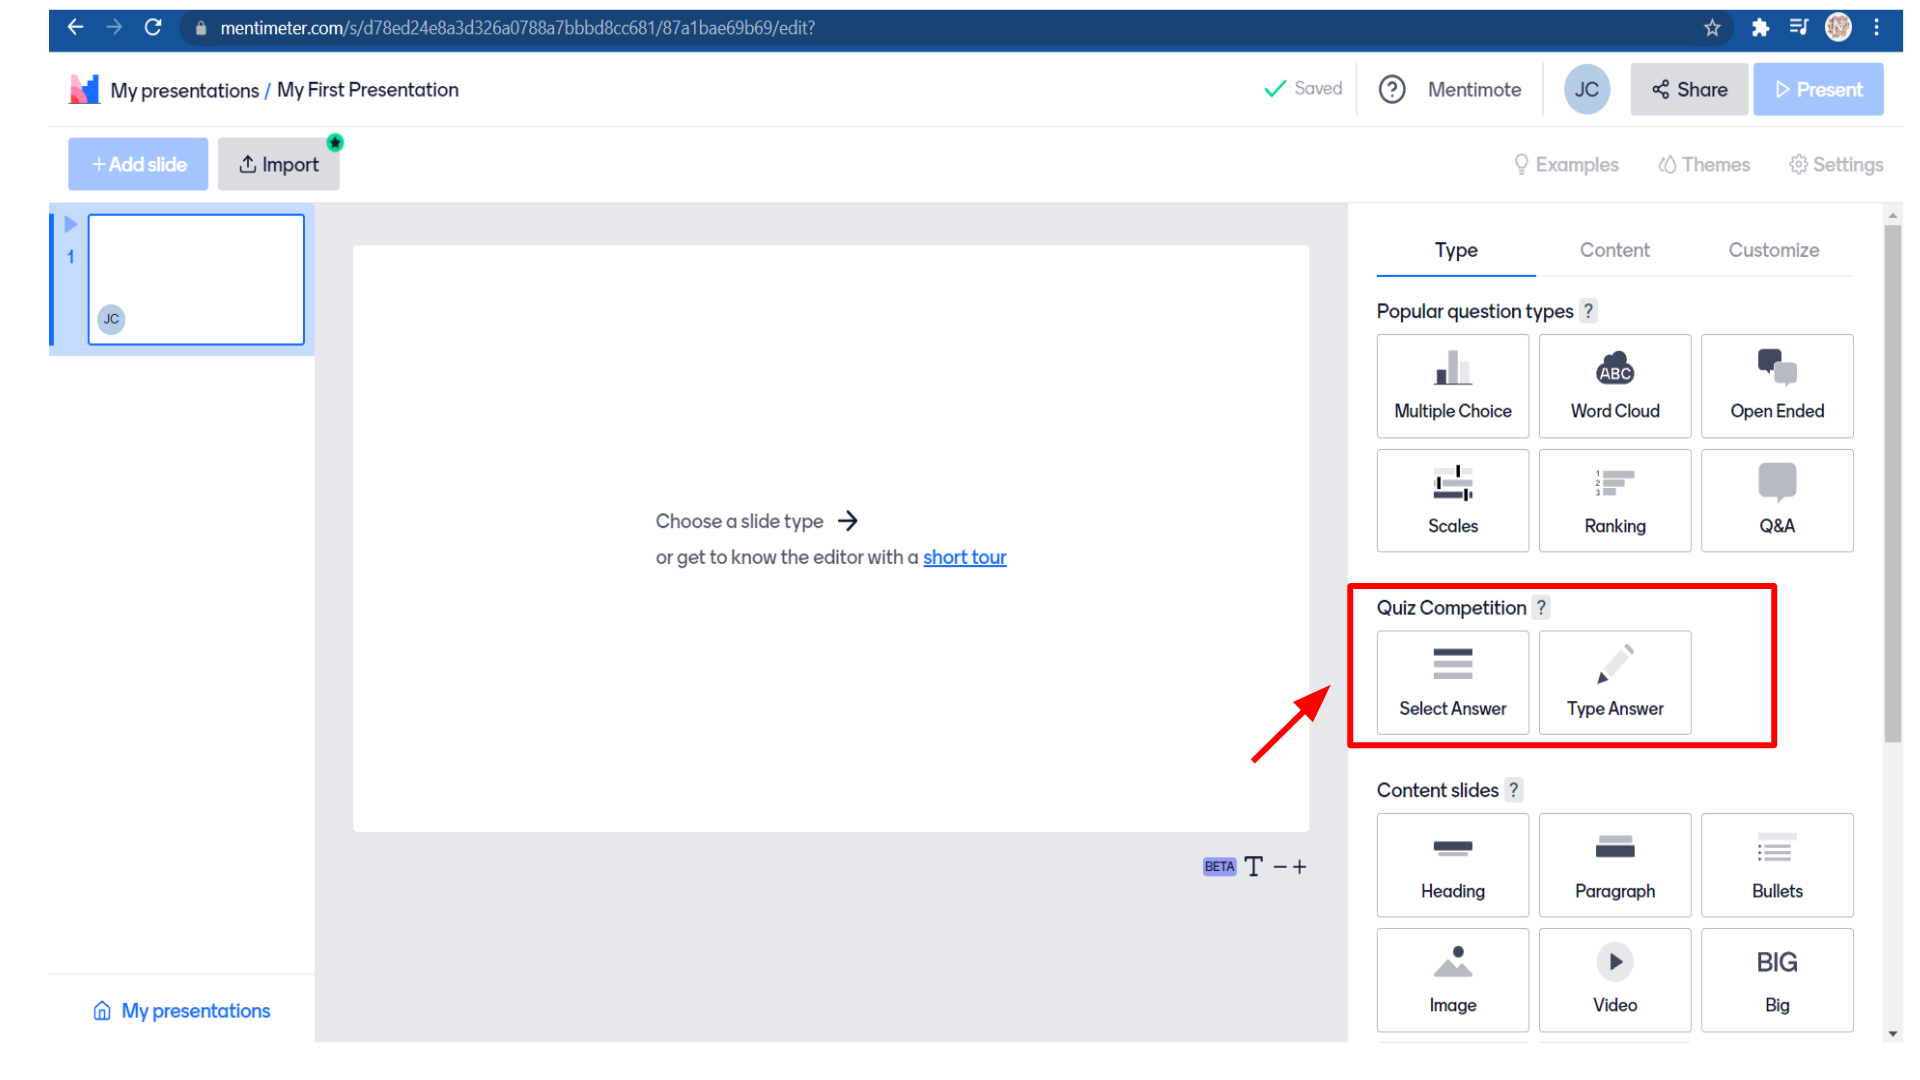Choose the Video content slide
Screen dimensions: 1920x1080
pyautogui.click(x=1614, y=979)
